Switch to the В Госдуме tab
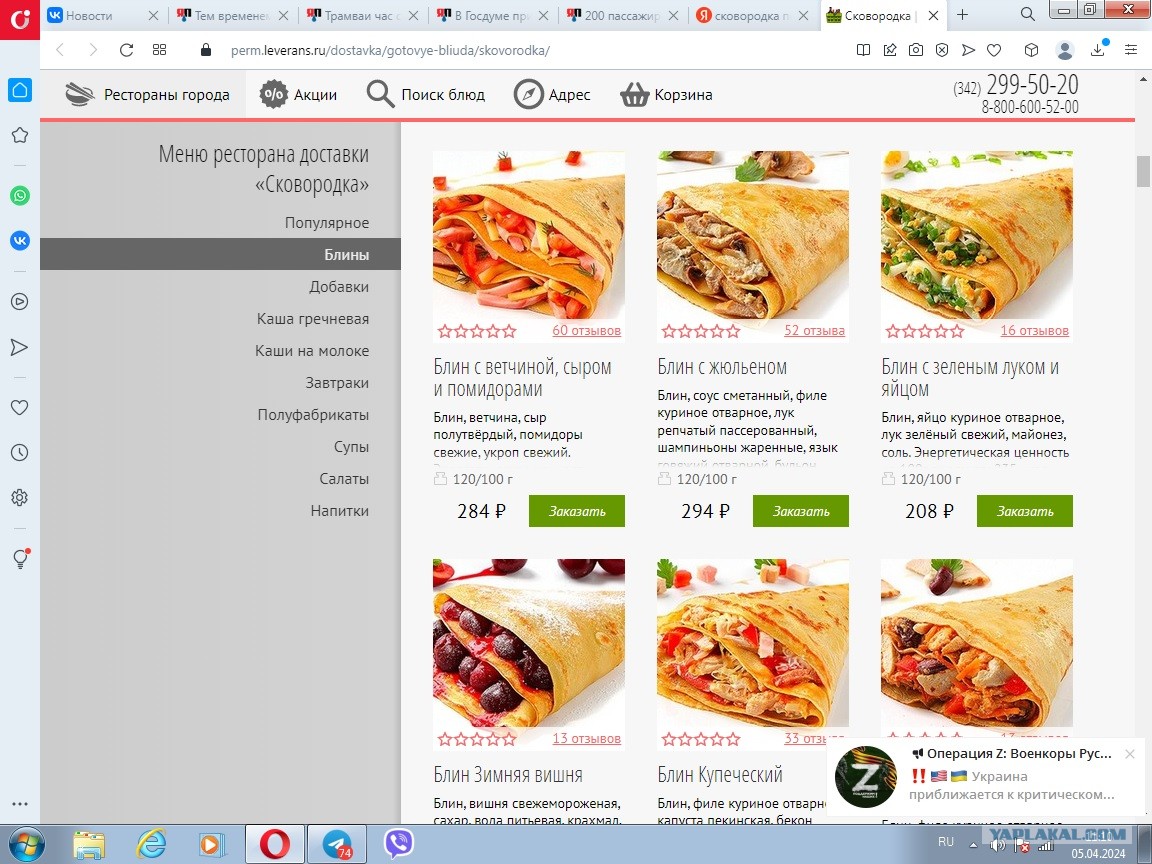Image resolution: width=1152 pixels, height=864 pixels. [x=491, y=15]
